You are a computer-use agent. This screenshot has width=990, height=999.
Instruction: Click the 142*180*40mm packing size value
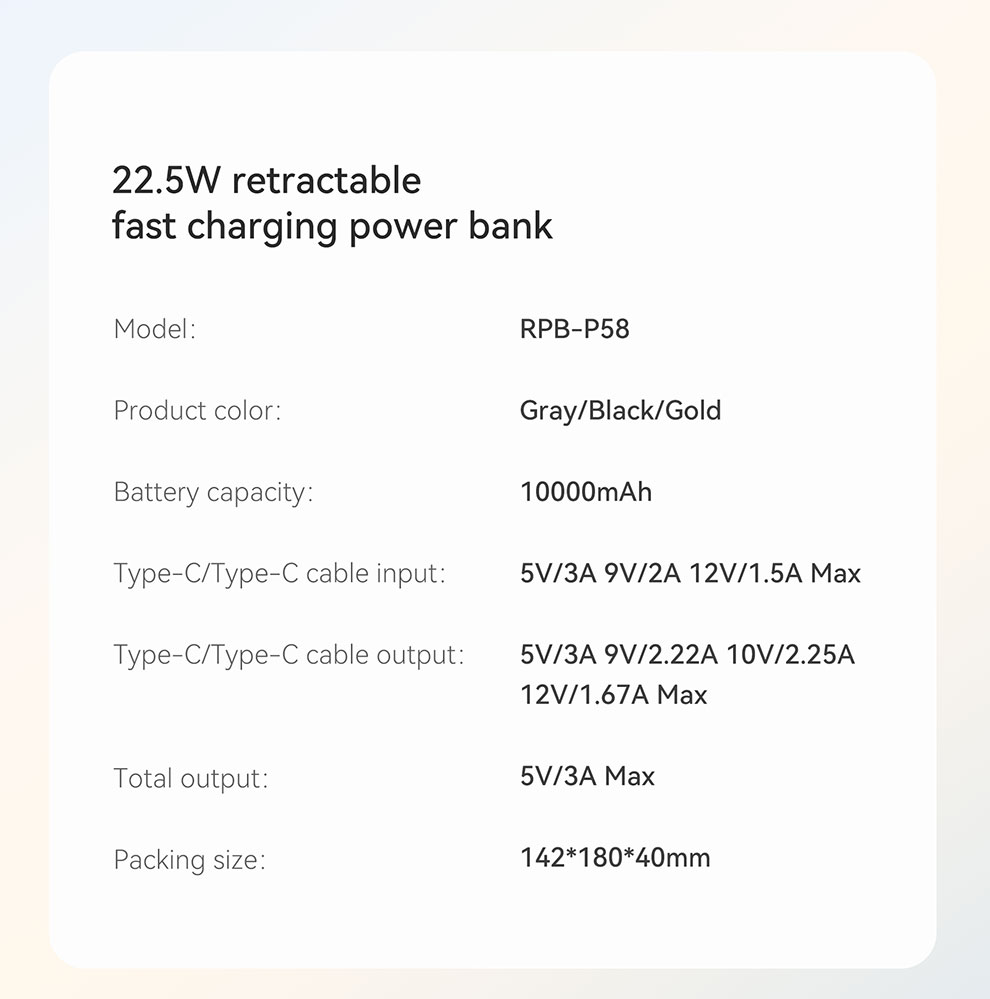pyautogui.click(x=615, y=858)
